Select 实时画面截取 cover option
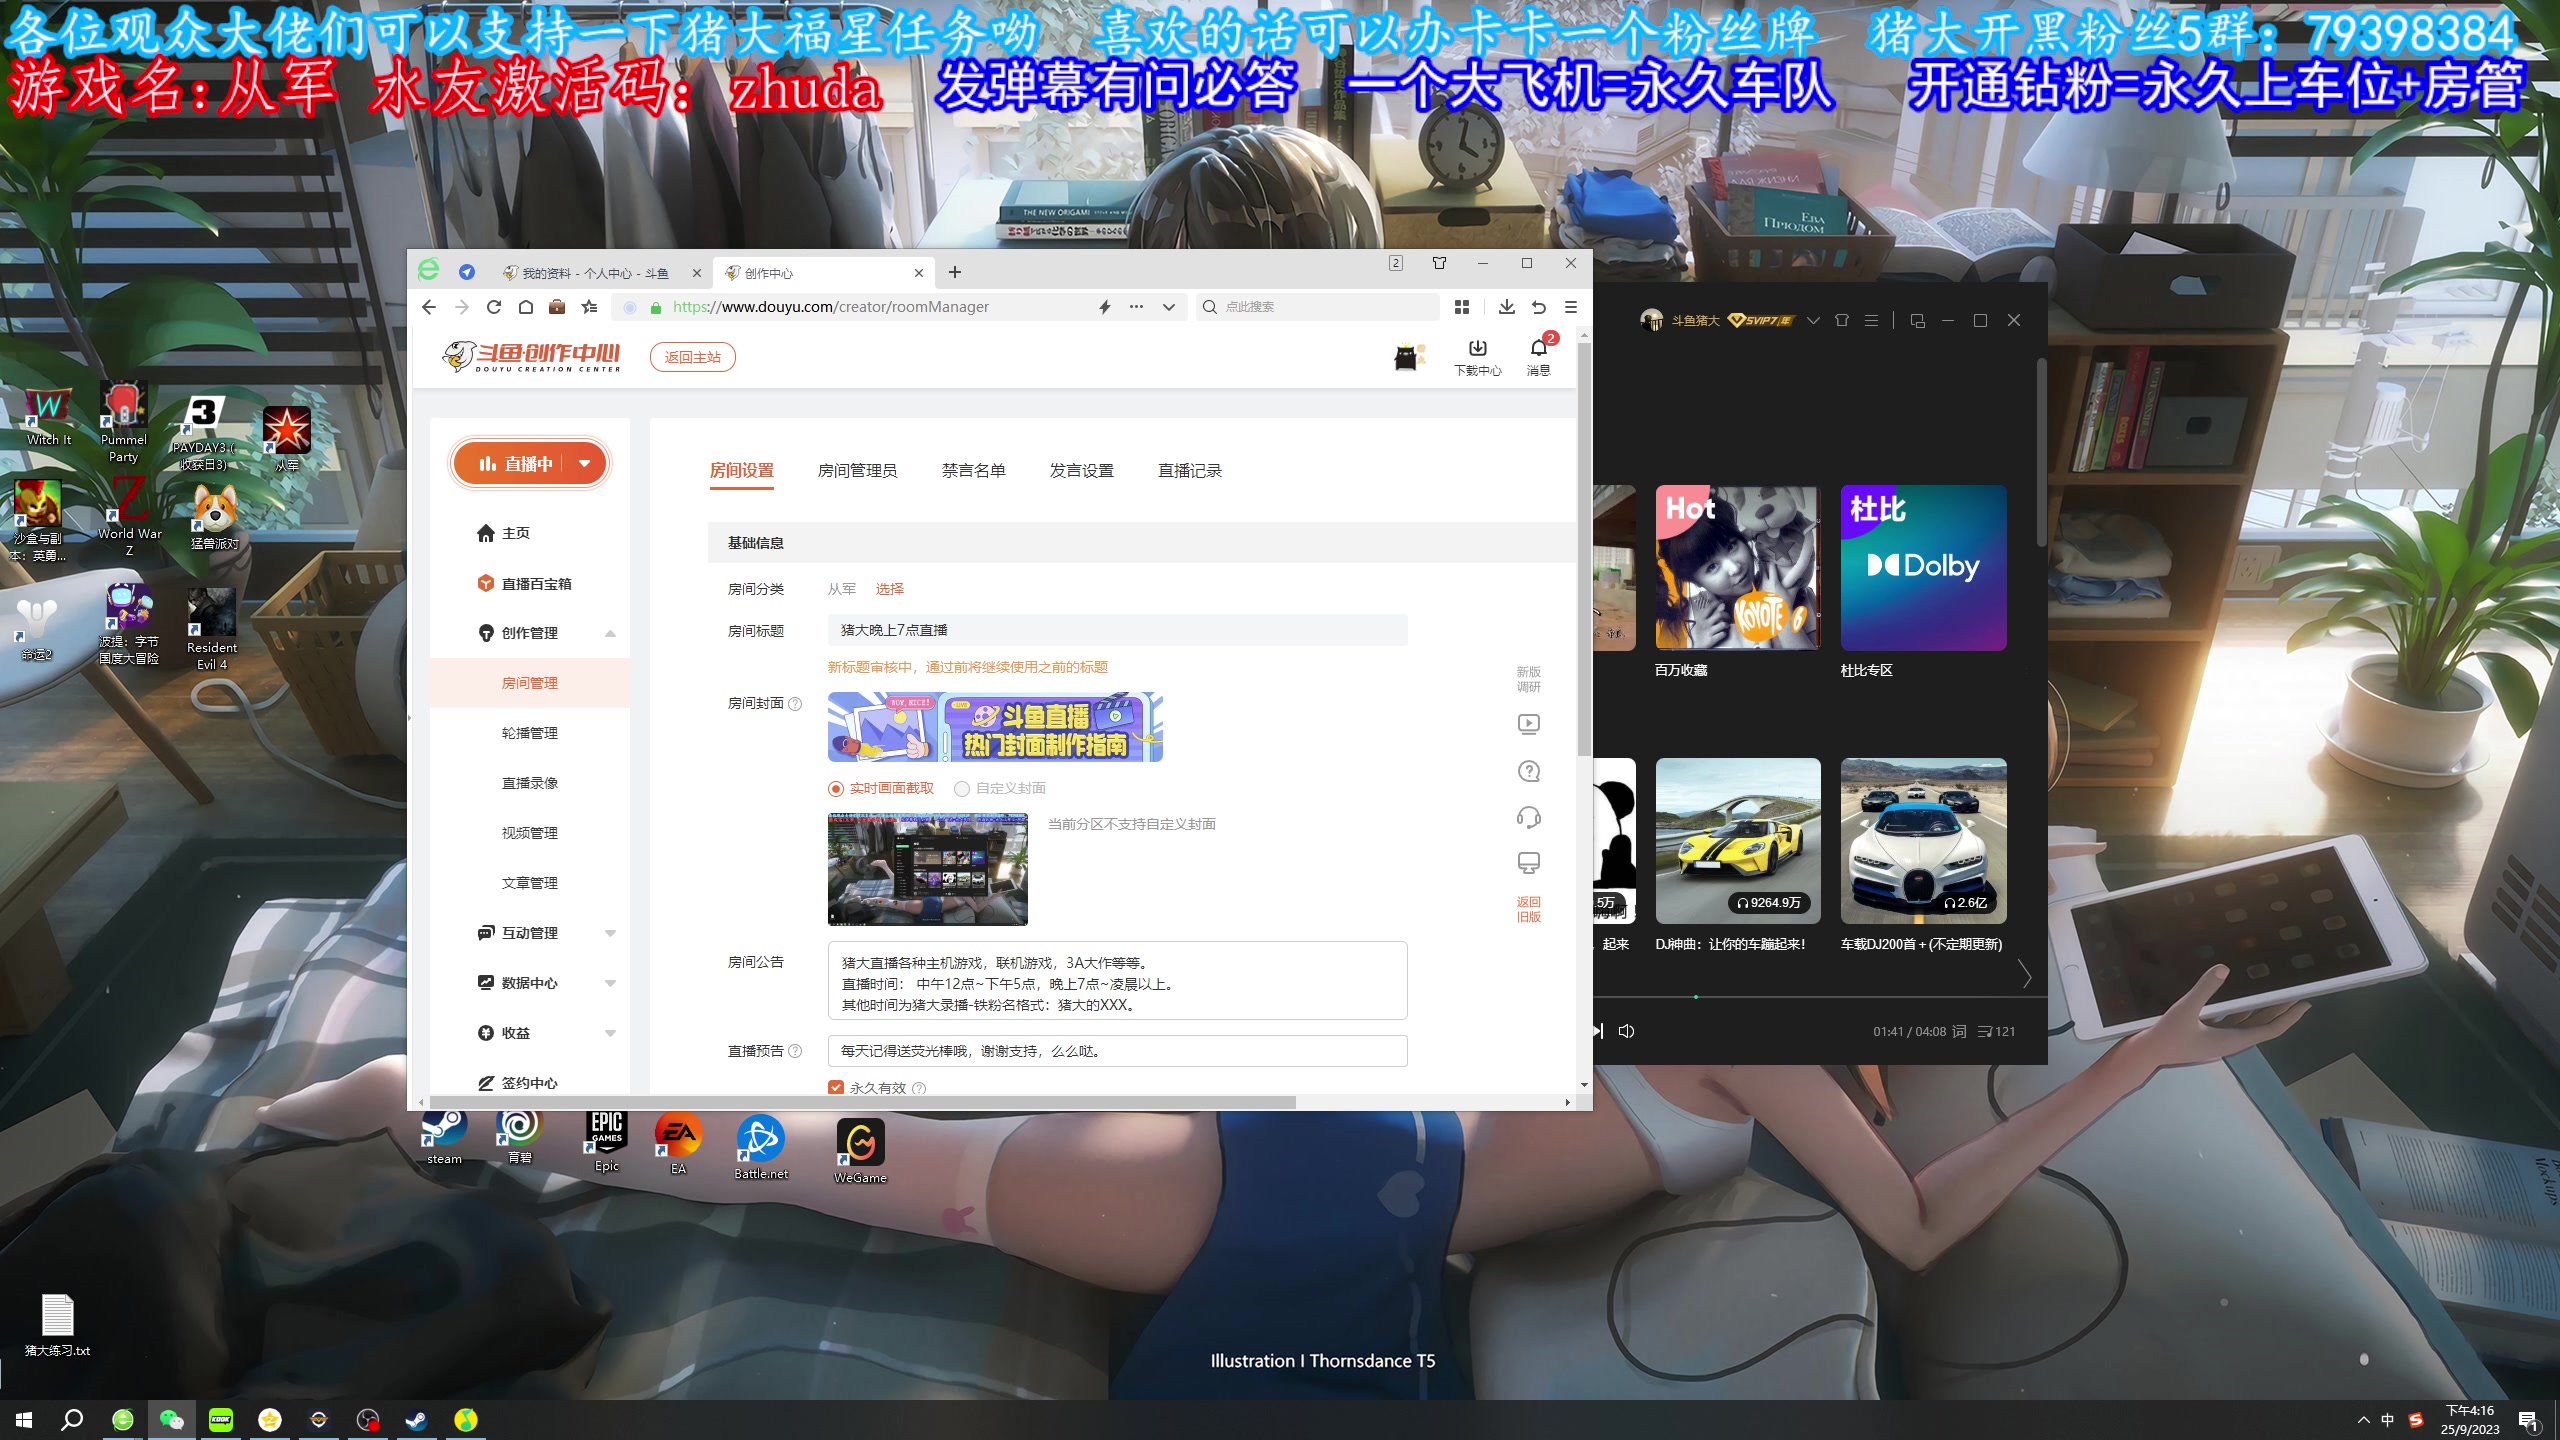This screenshot has width=2560, height=1440. [x=880, y=788]
